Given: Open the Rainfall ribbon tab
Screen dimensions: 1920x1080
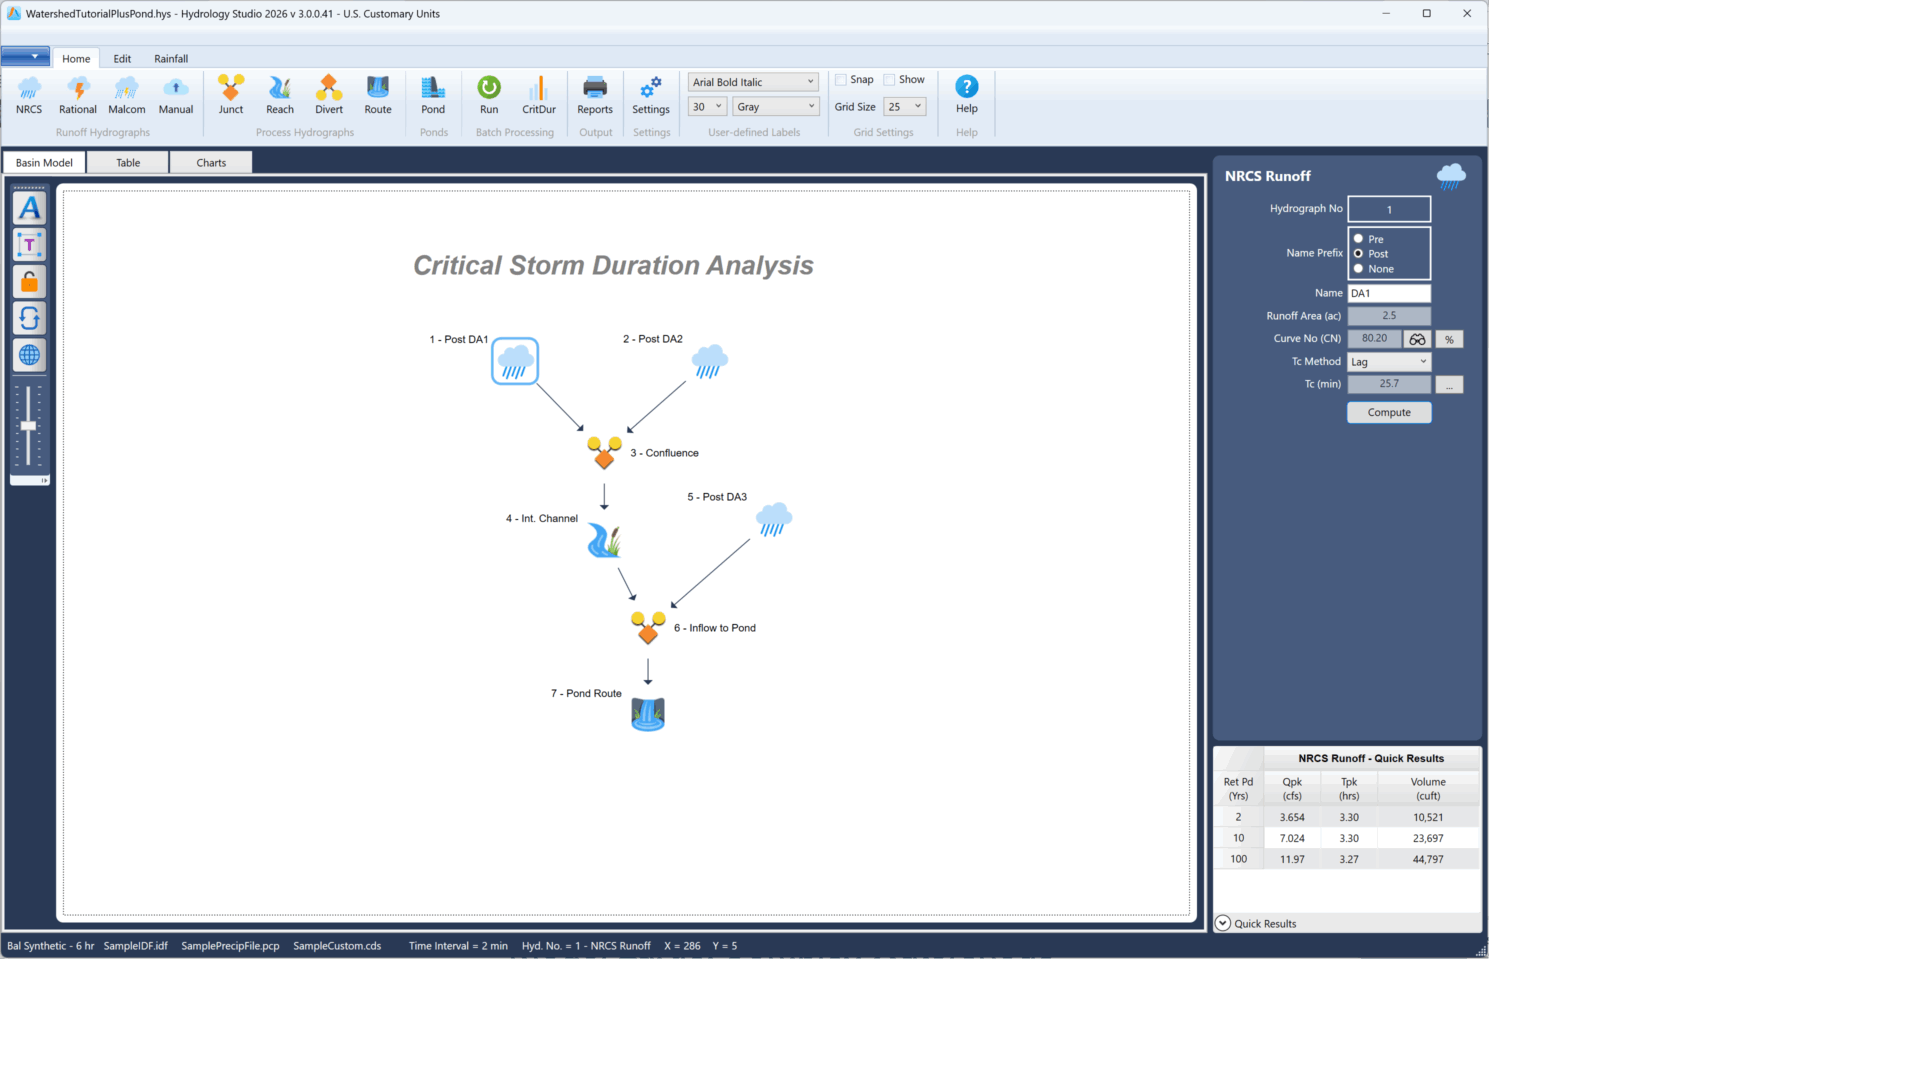Looking at the screenshot, I should click(x=171, y=59).
